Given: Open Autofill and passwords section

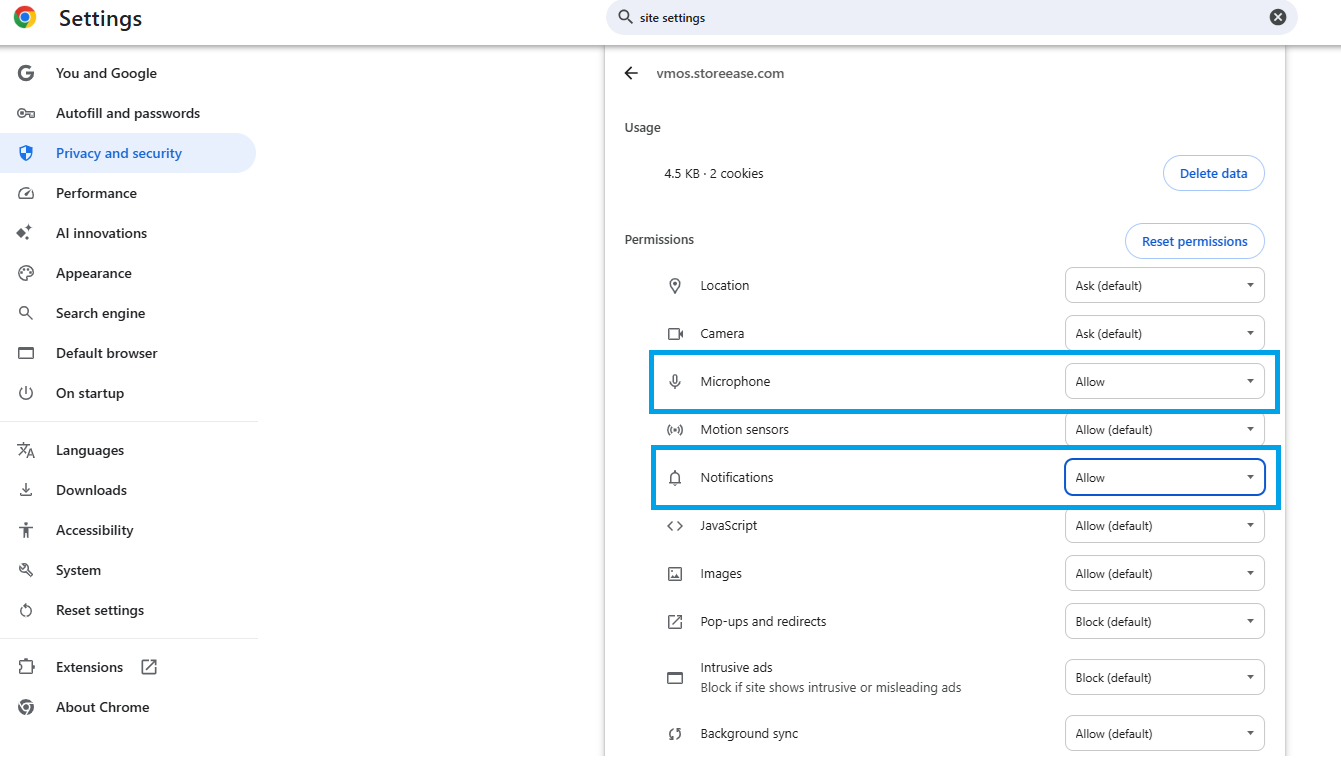Looking at the screenshot, I should pos(128,113).
